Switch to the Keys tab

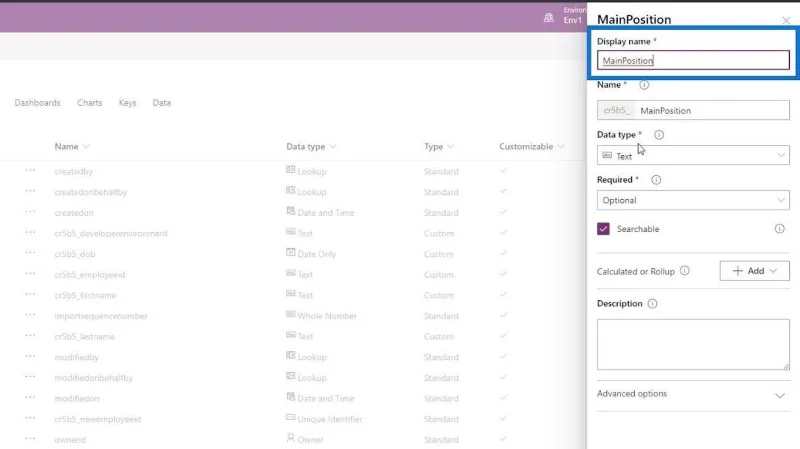128,103
